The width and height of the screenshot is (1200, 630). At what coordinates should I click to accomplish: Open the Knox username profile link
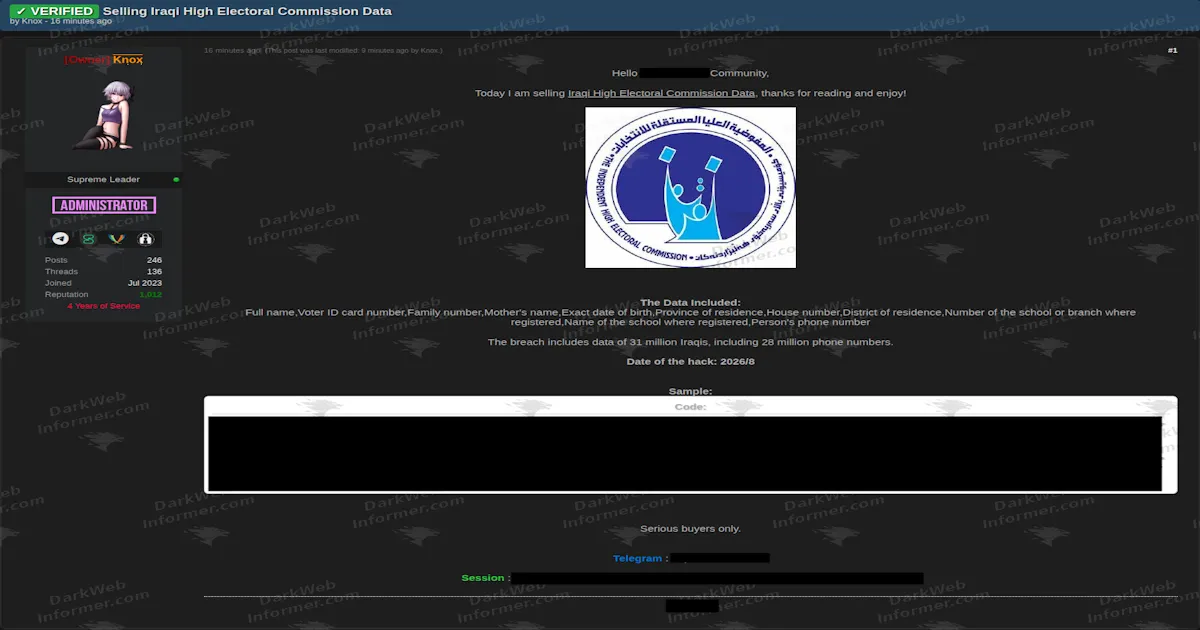pos(128,60)
